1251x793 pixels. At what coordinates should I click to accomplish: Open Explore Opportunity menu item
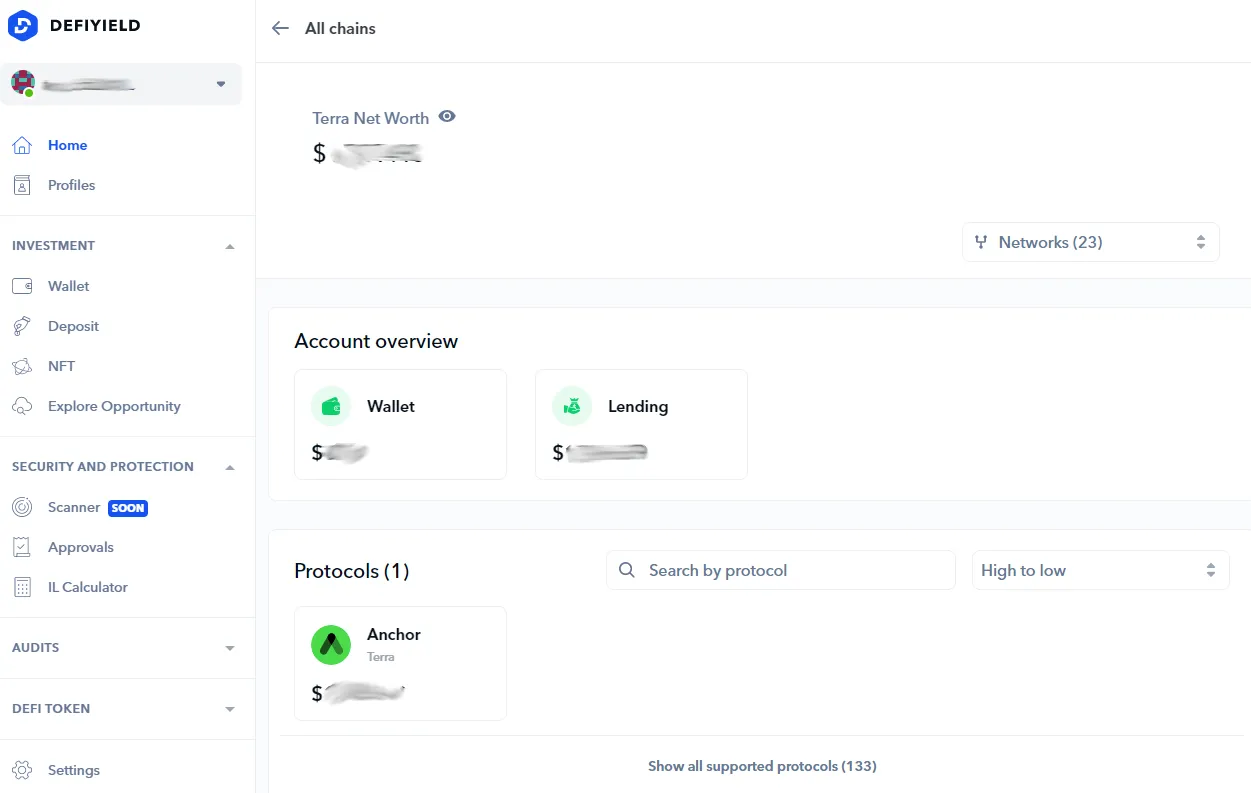click(x=114, y=406)
